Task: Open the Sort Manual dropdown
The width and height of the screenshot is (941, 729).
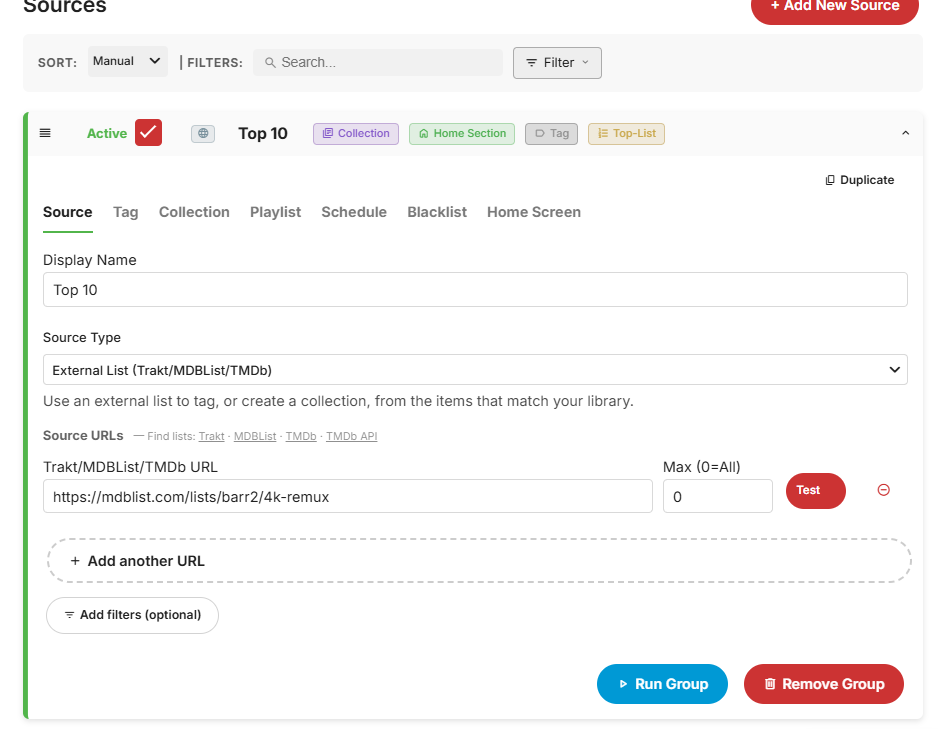Action: tap(127, 61)
